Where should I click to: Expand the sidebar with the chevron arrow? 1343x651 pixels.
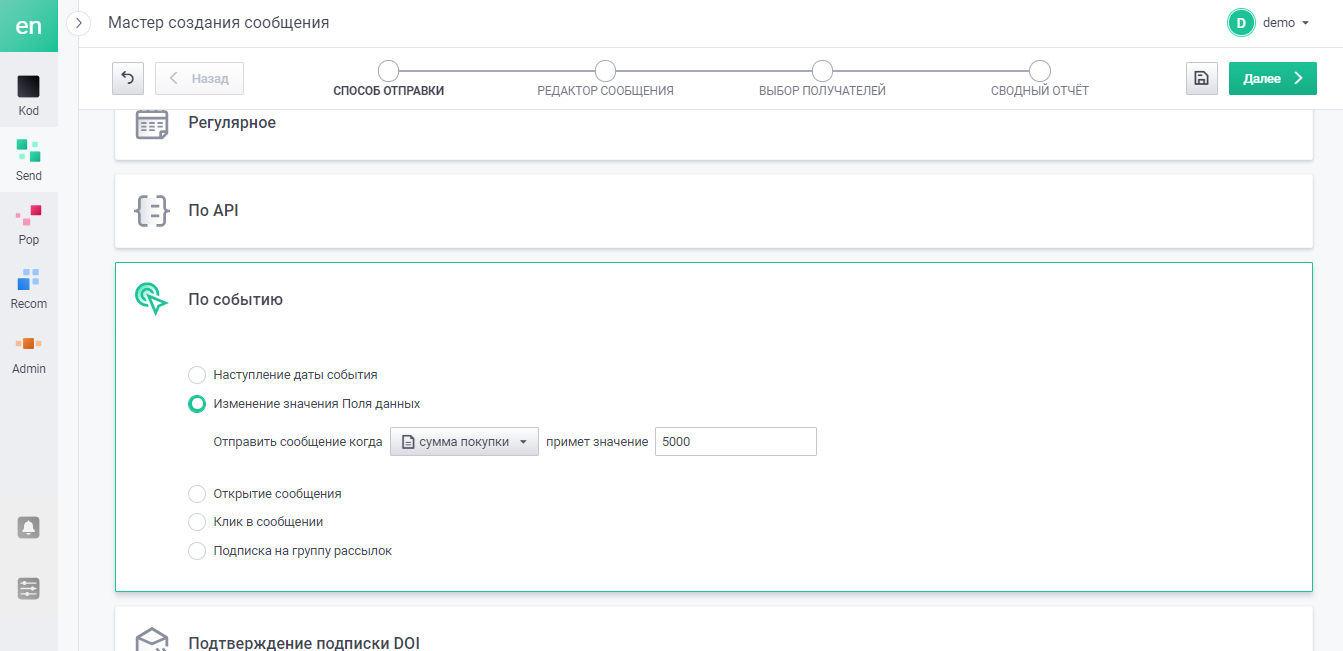[78, 22]
